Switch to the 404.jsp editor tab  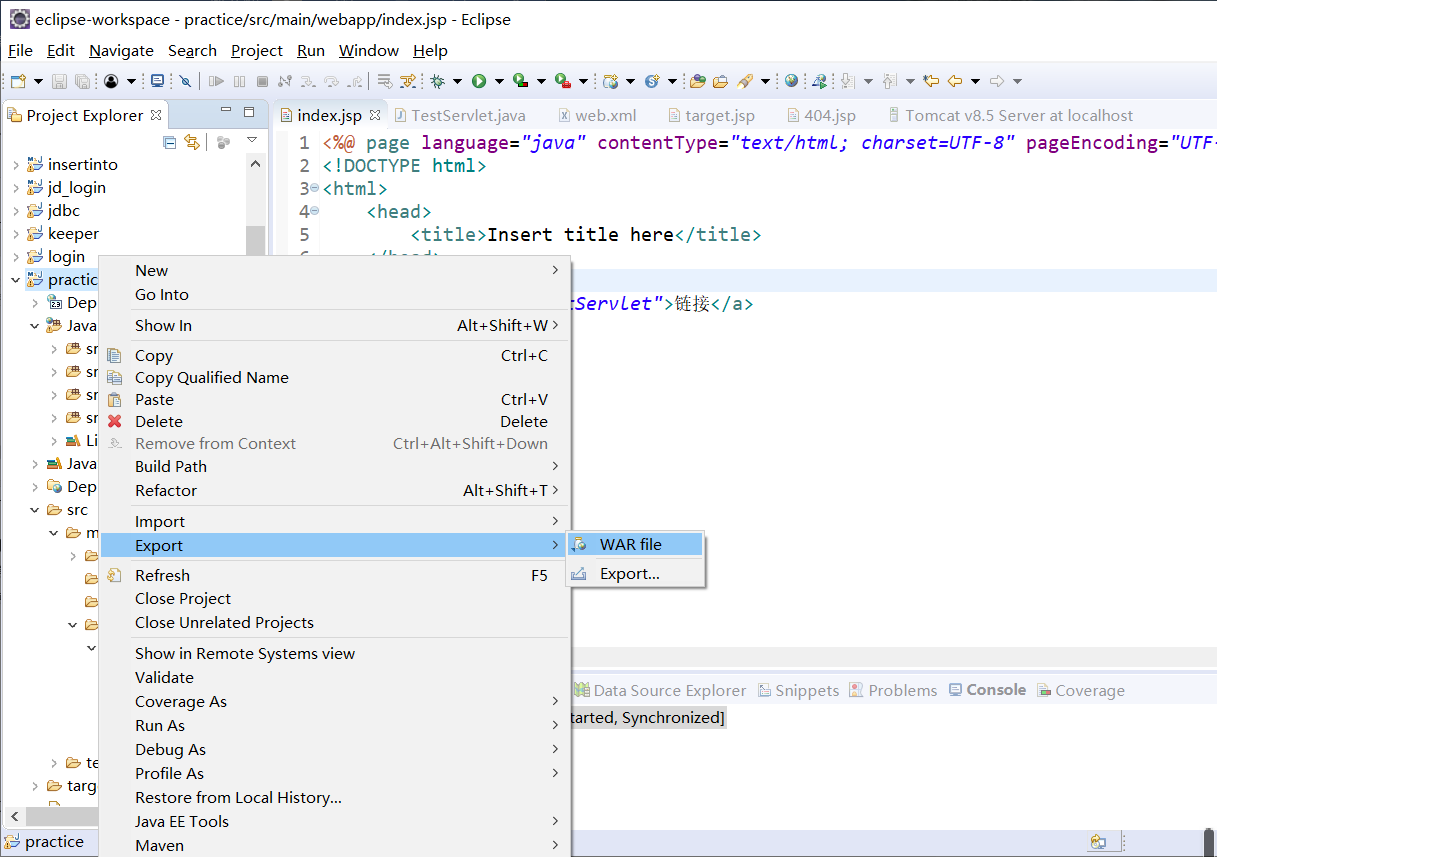[x=821, y=115]
